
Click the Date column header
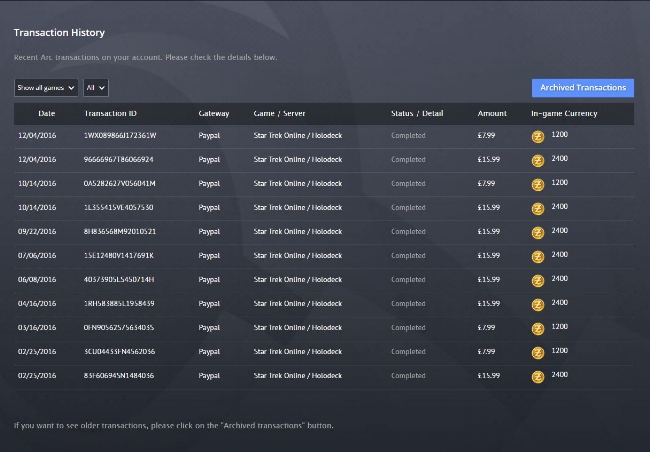pos(46,113)
